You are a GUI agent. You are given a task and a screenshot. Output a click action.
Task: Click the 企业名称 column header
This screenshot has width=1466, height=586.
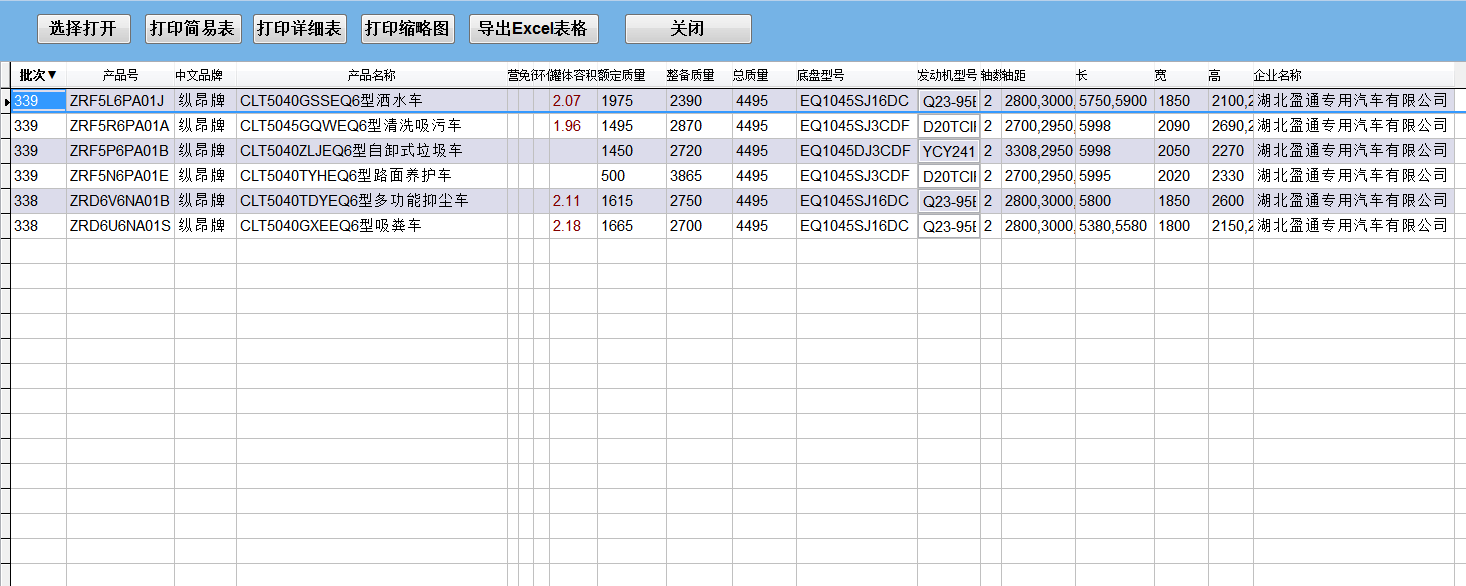1277,75
